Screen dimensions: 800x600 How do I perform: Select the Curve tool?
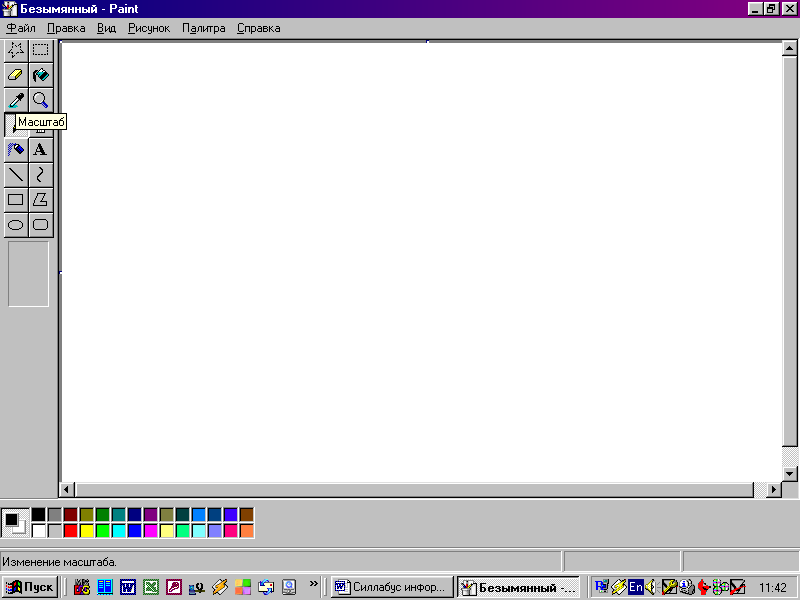(41, 174)
